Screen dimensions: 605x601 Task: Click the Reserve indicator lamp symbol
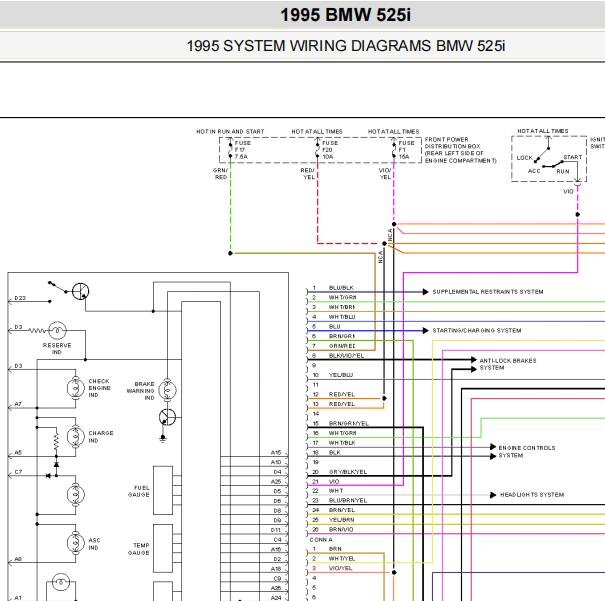[x=57, y=331]
